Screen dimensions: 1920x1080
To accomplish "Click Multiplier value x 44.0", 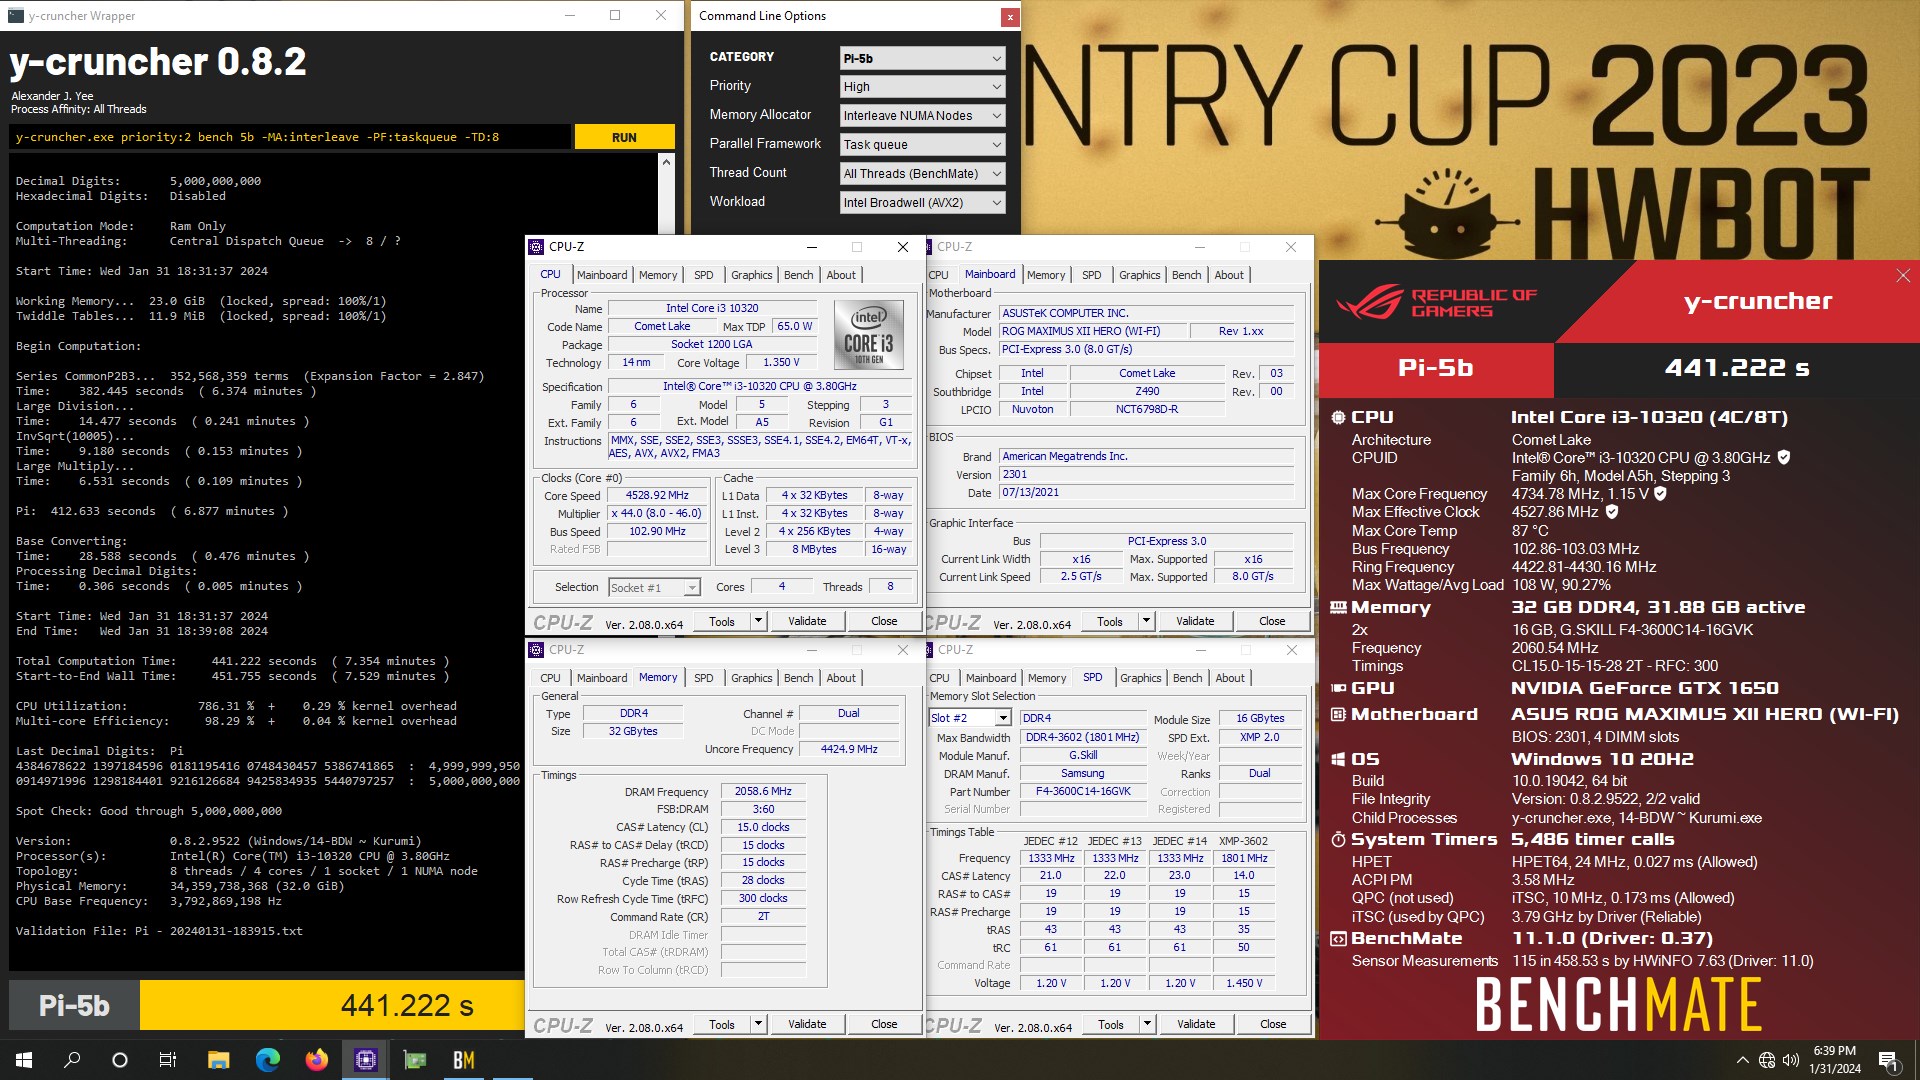I will (x=657, y=514).
